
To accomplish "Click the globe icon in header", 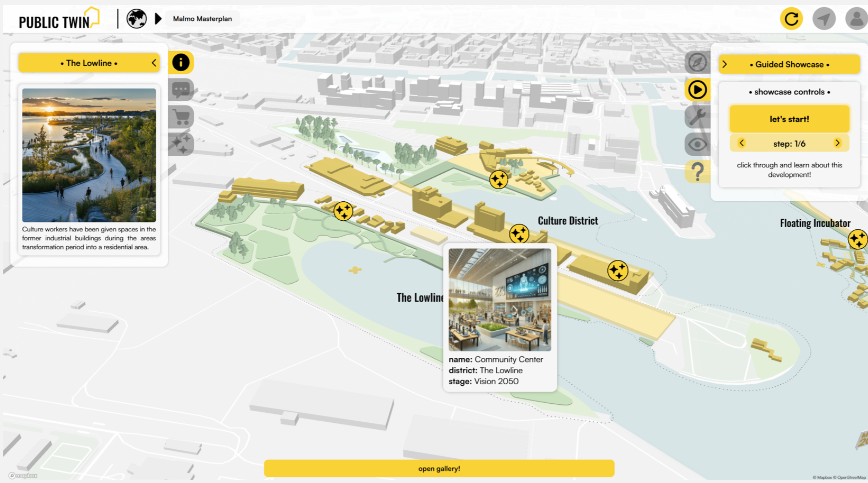I will (x=136, y=19).
